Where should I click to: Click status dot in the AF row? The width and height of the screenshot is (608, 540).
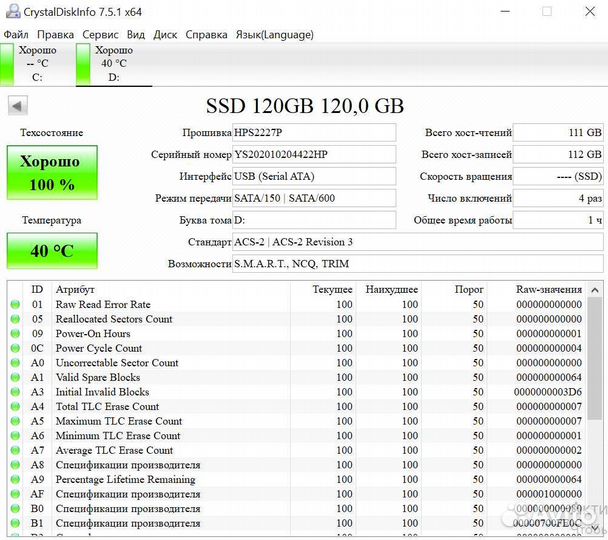point(15,494)
